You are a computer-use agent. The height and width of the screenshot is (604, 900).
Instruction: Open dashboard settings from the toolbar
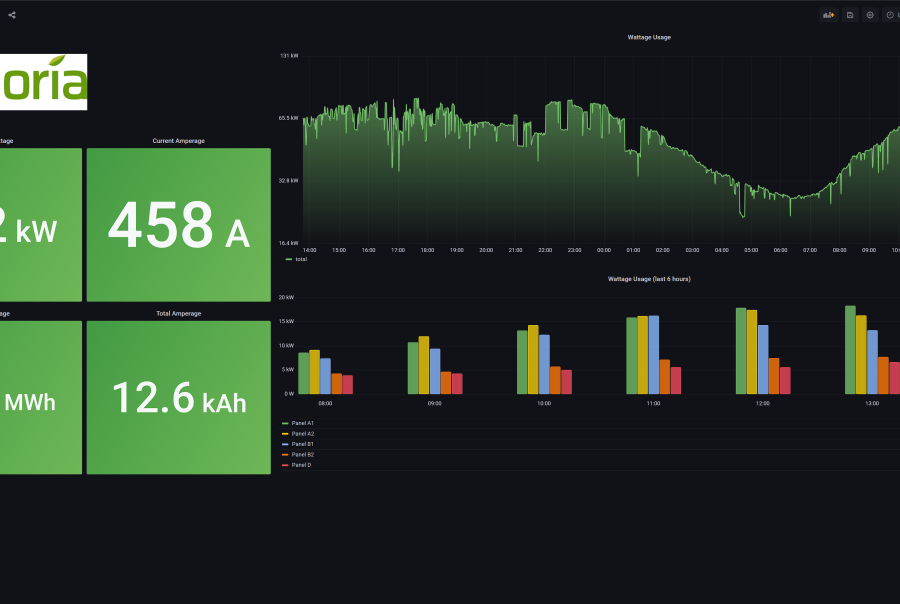coord(870,15)
